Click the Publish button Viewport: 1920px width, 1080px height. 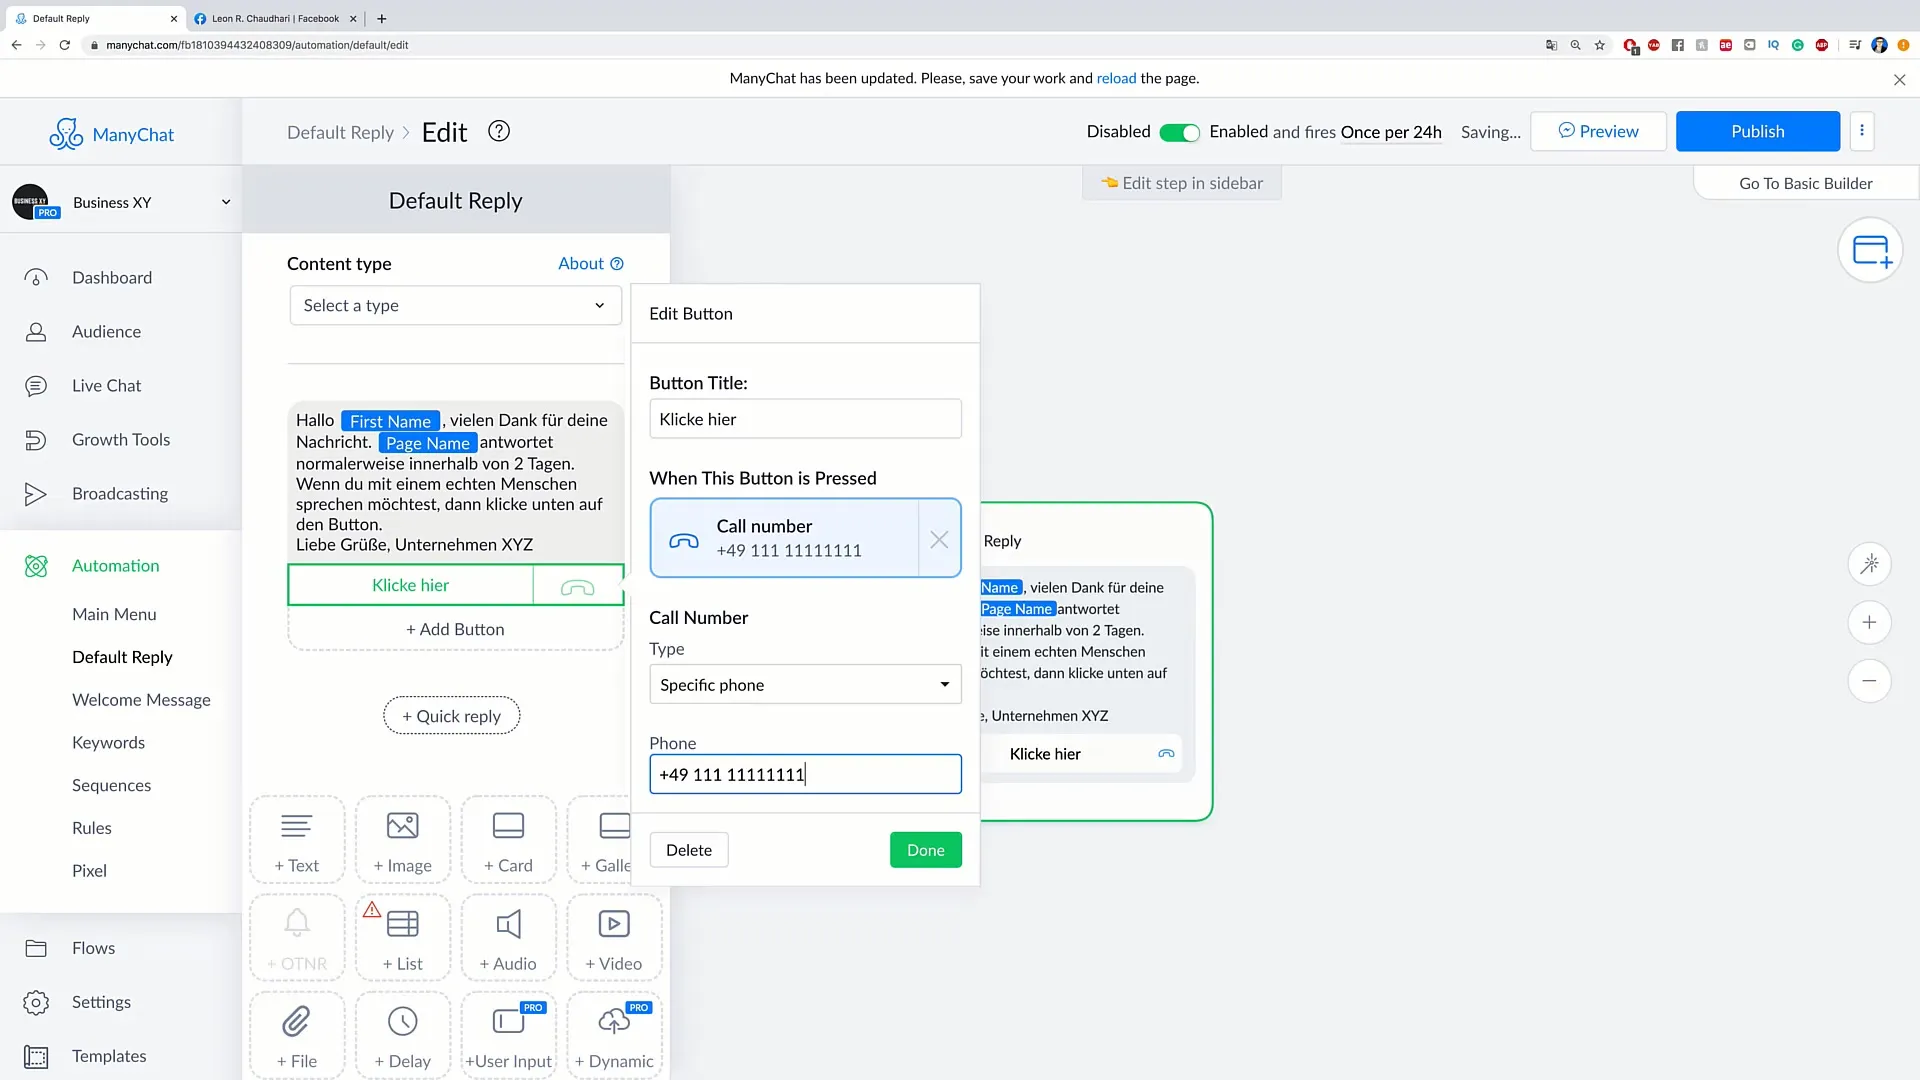coord(1757,131)
